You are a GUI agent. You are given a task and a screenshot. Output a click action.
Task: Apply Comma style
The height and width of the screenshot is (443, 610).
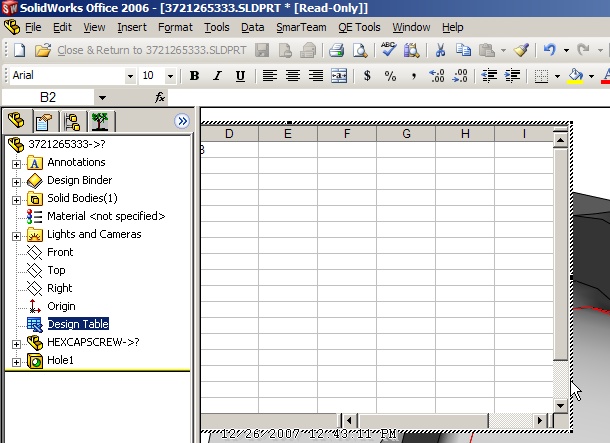414,76
